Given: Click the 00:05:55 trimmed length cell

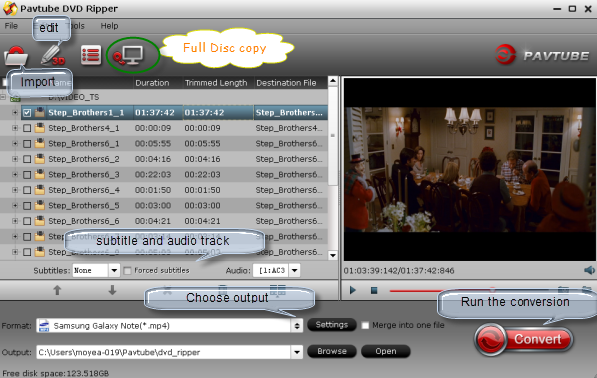Looking at the screenshot, I should [203, 144].
